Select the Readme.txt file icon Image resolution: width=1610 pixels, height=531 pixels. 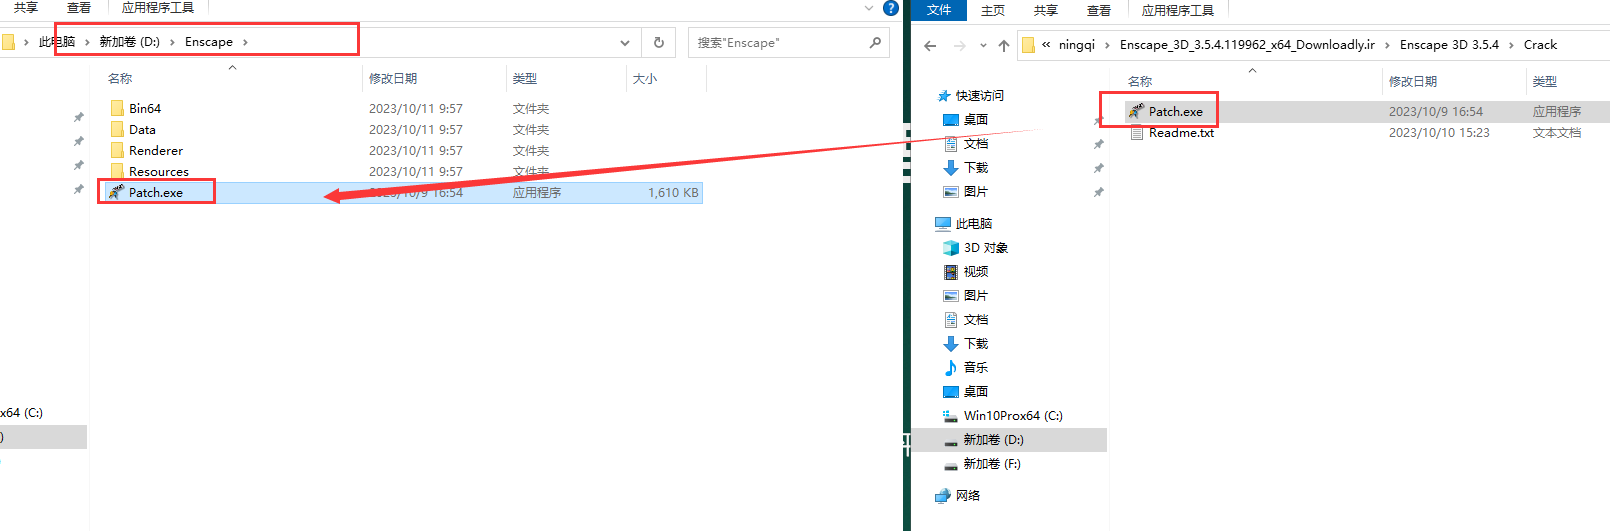pyautogui.click(x=1136, y=132)
